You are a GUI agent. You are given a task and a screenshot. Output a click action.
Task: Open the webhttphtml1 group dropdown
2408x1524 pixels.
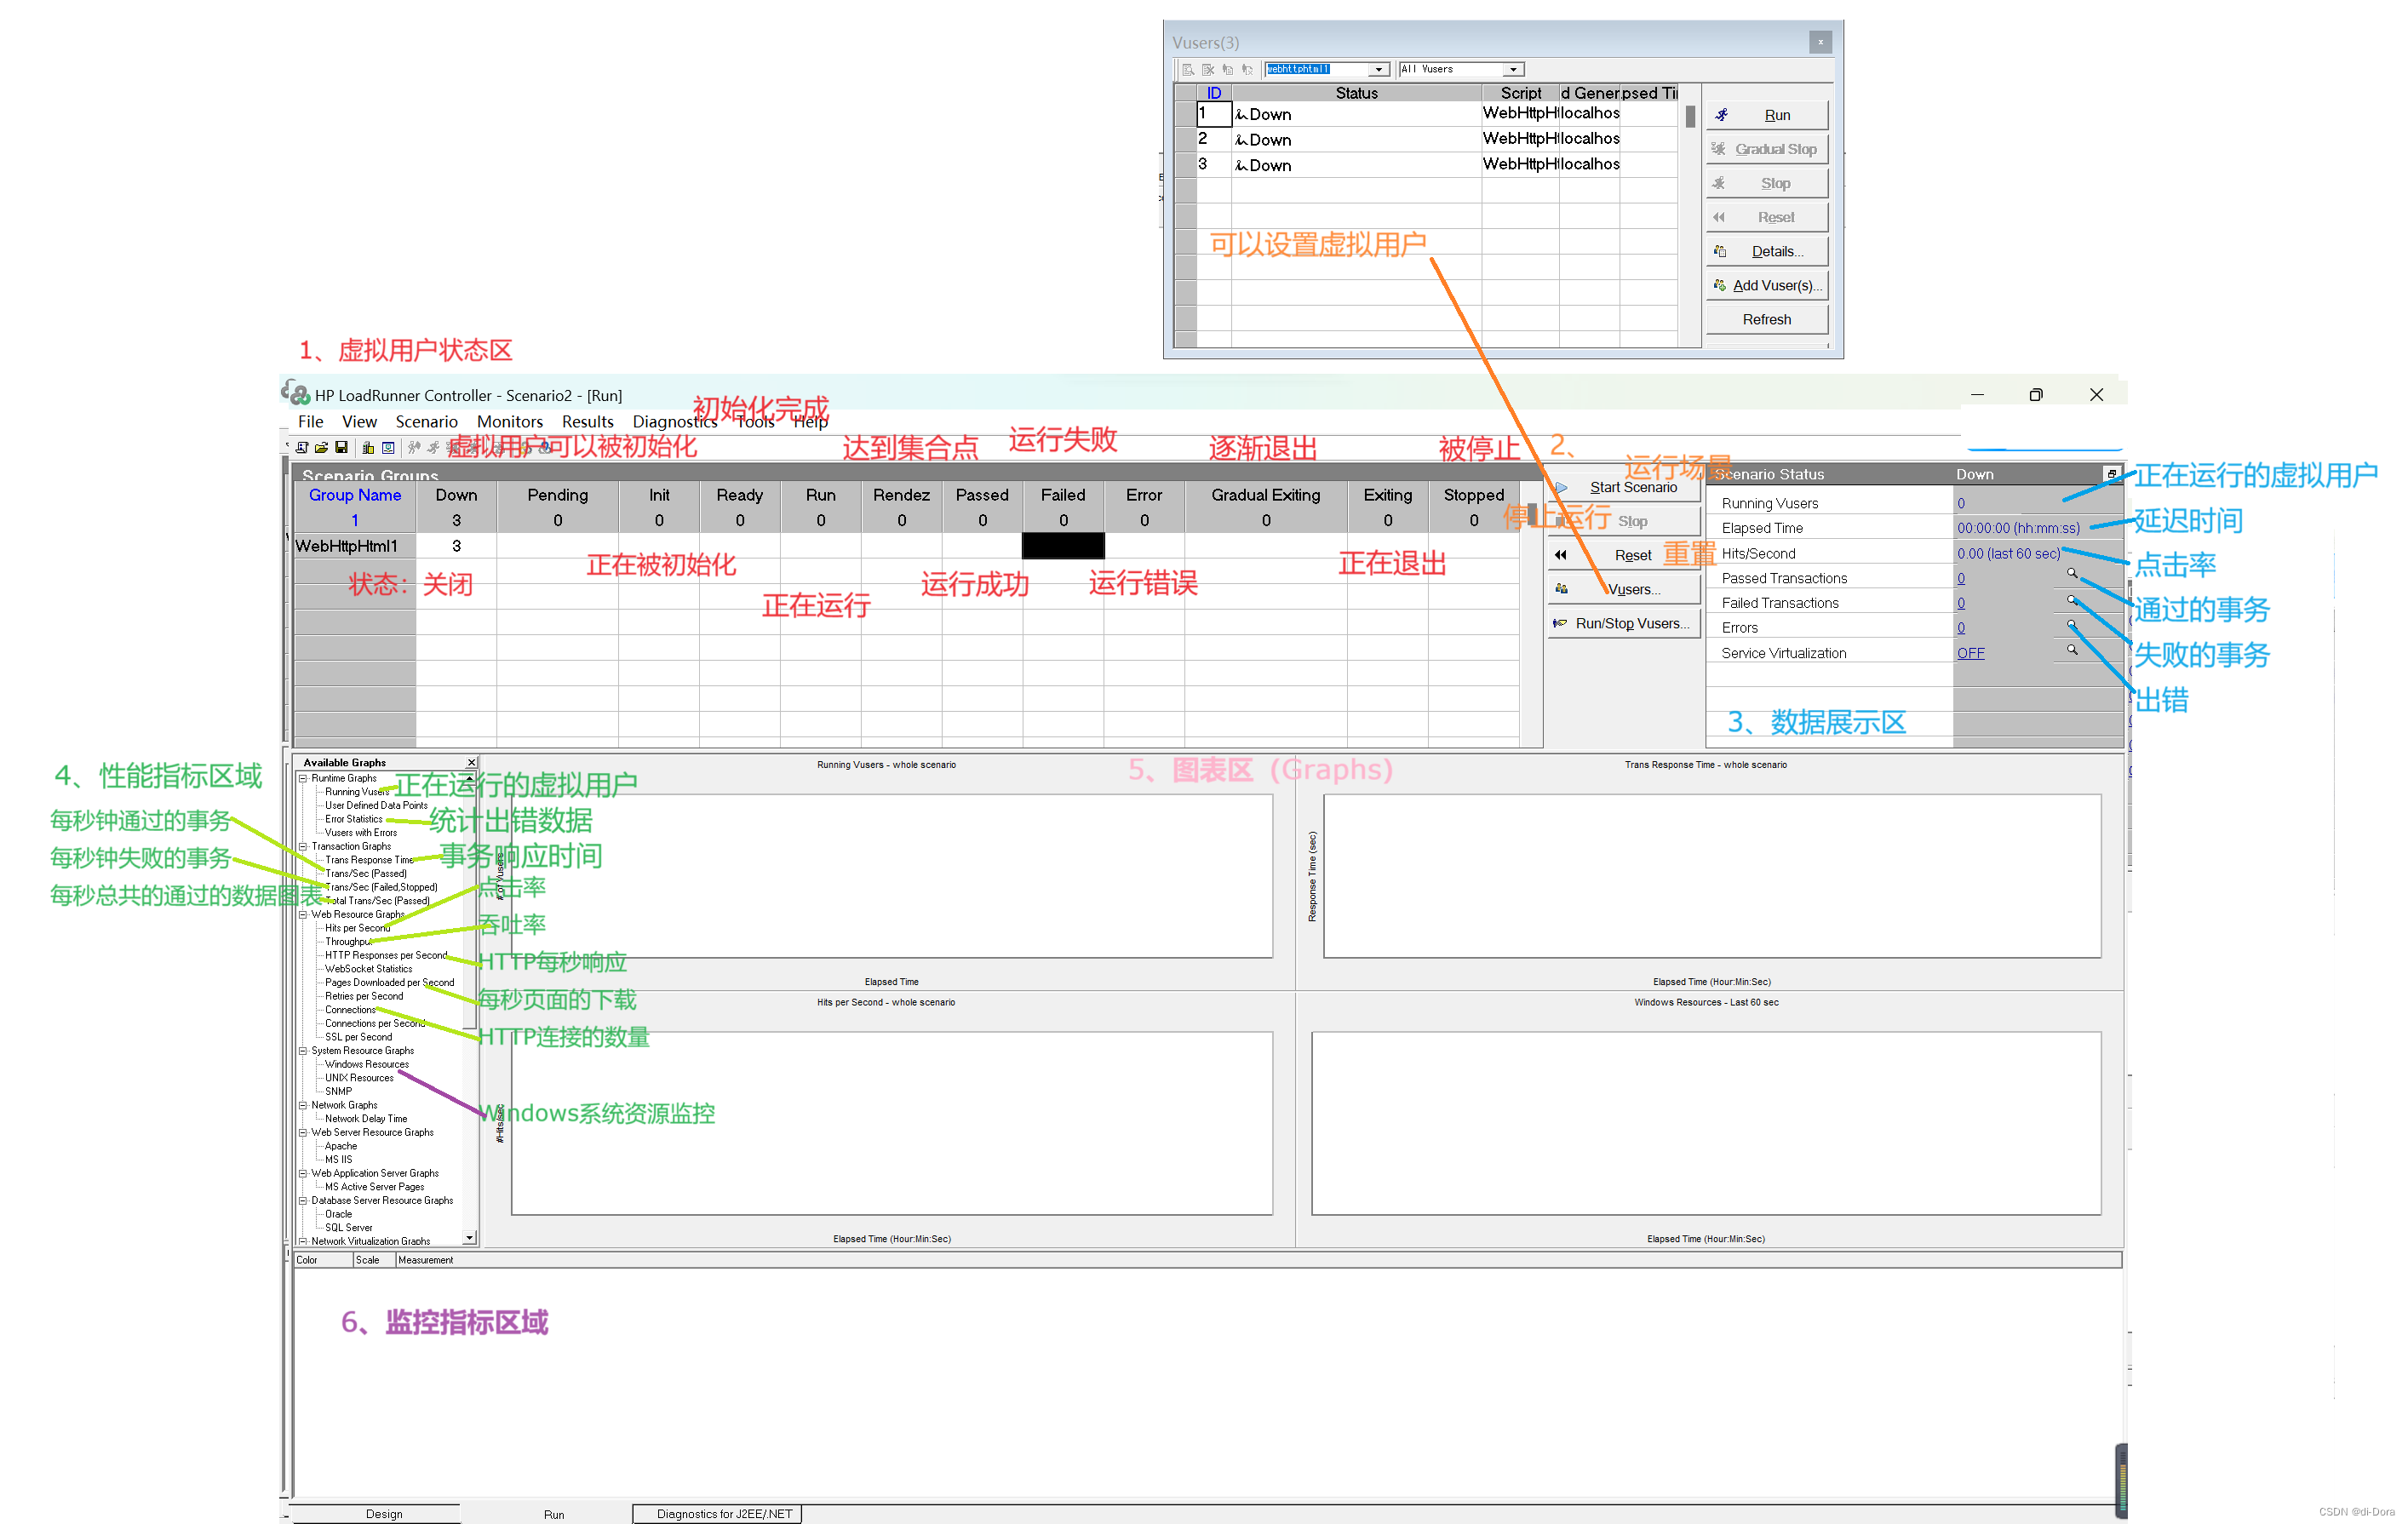tap(1379, 69)
